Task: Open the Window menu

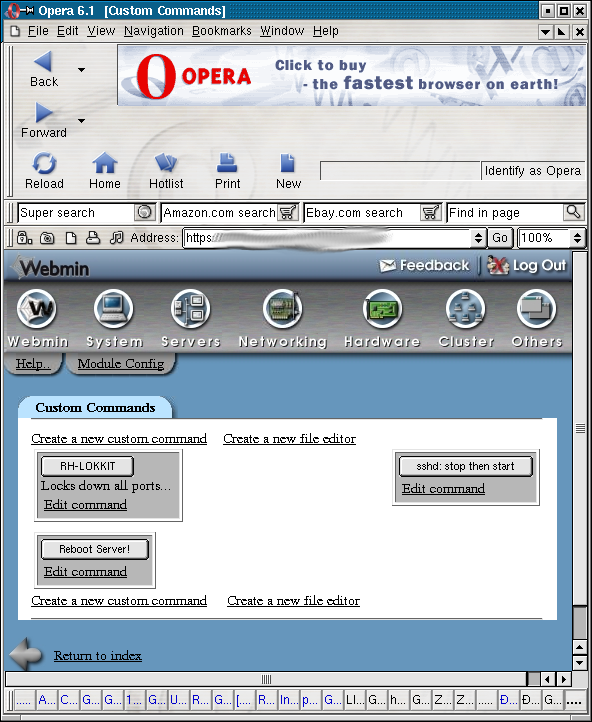Action: point(282,31)
